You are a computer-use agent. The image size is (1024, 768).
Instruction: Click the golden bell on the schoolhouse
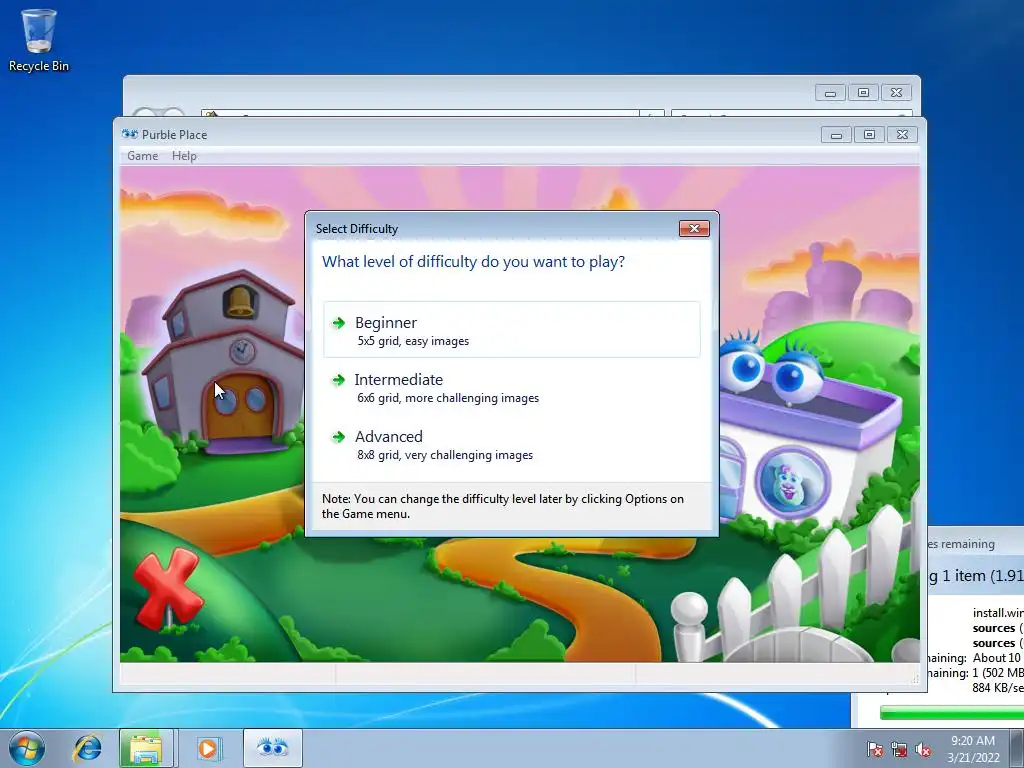(x=240, y=303)
